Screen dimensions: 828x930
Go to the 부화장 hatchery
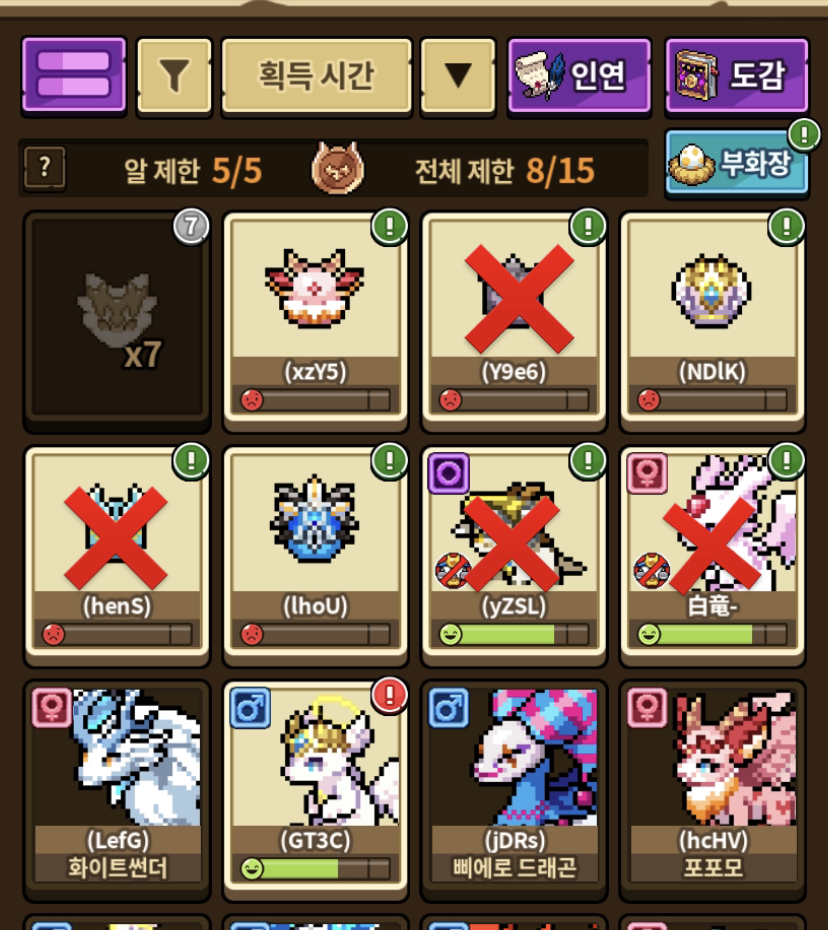[x=737, y=163]
